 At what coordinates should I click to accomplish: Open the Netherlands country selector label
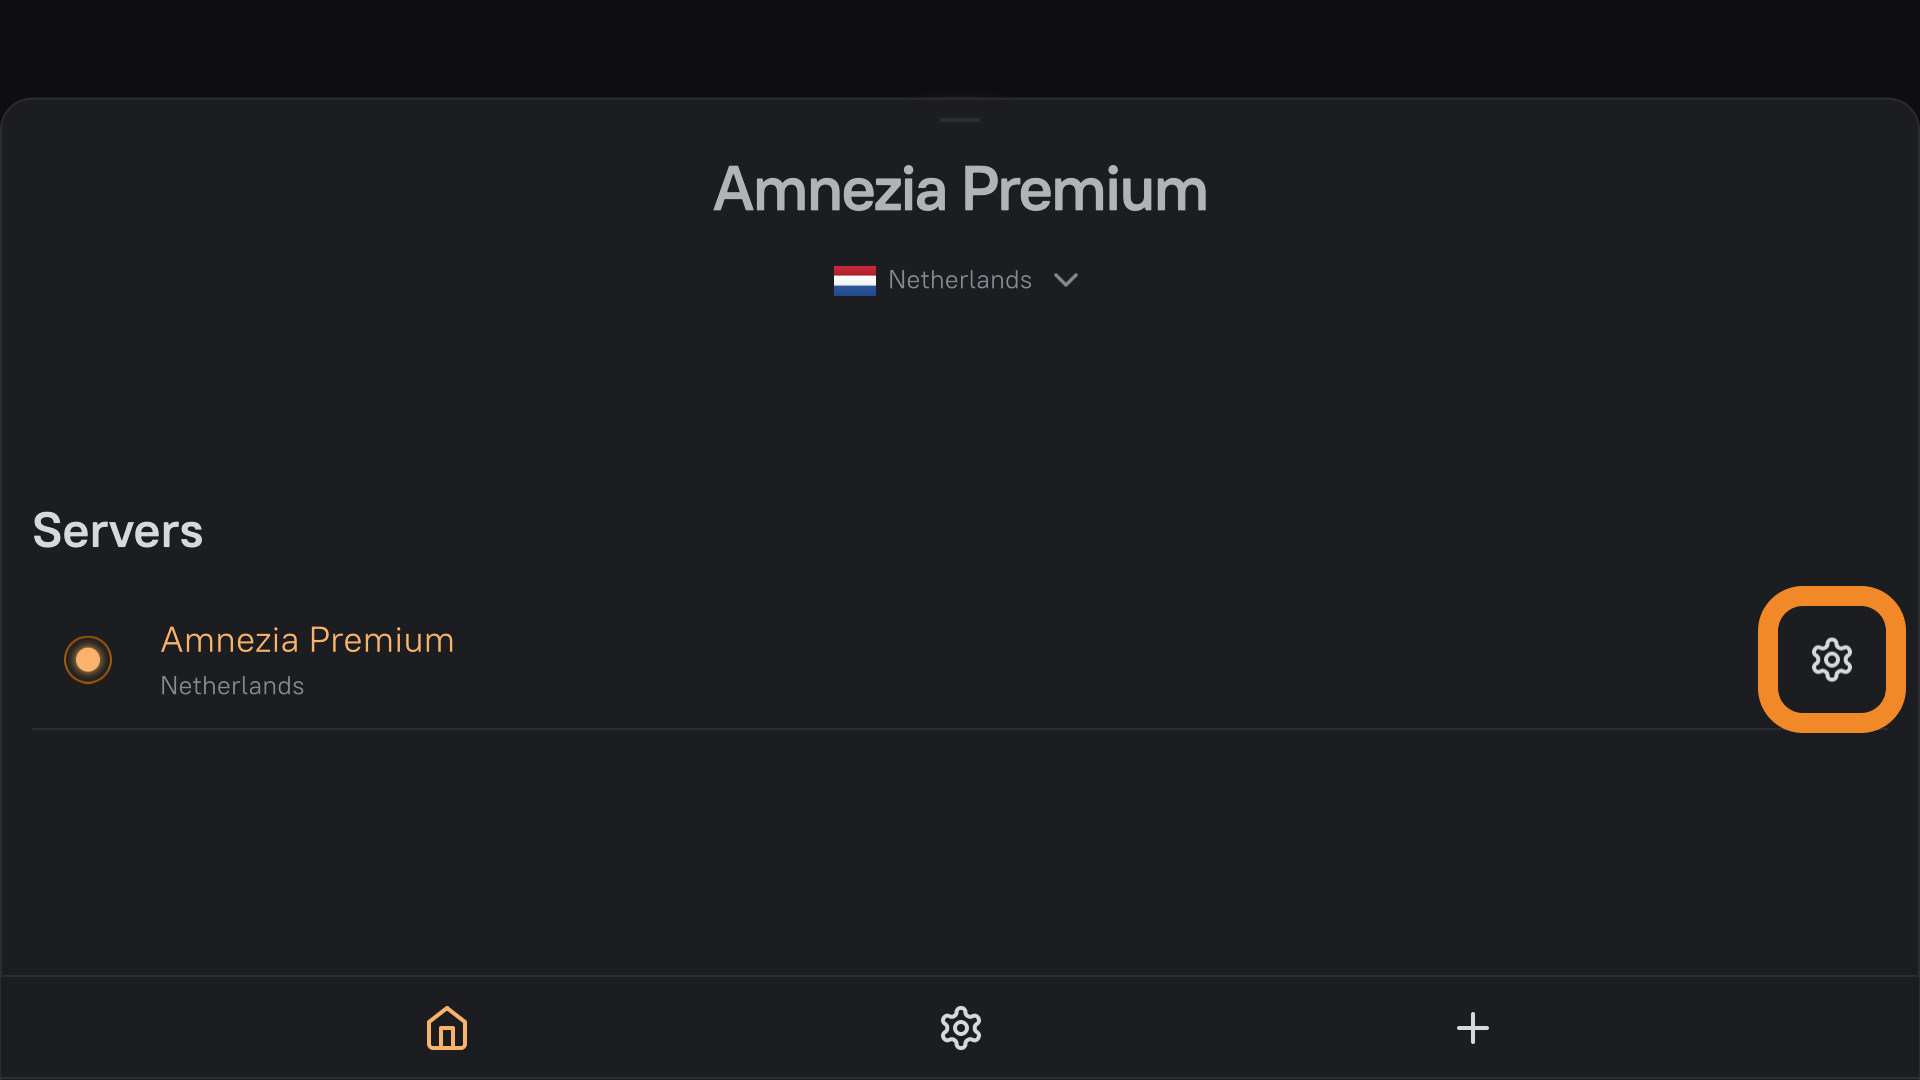tap(959, 280)
